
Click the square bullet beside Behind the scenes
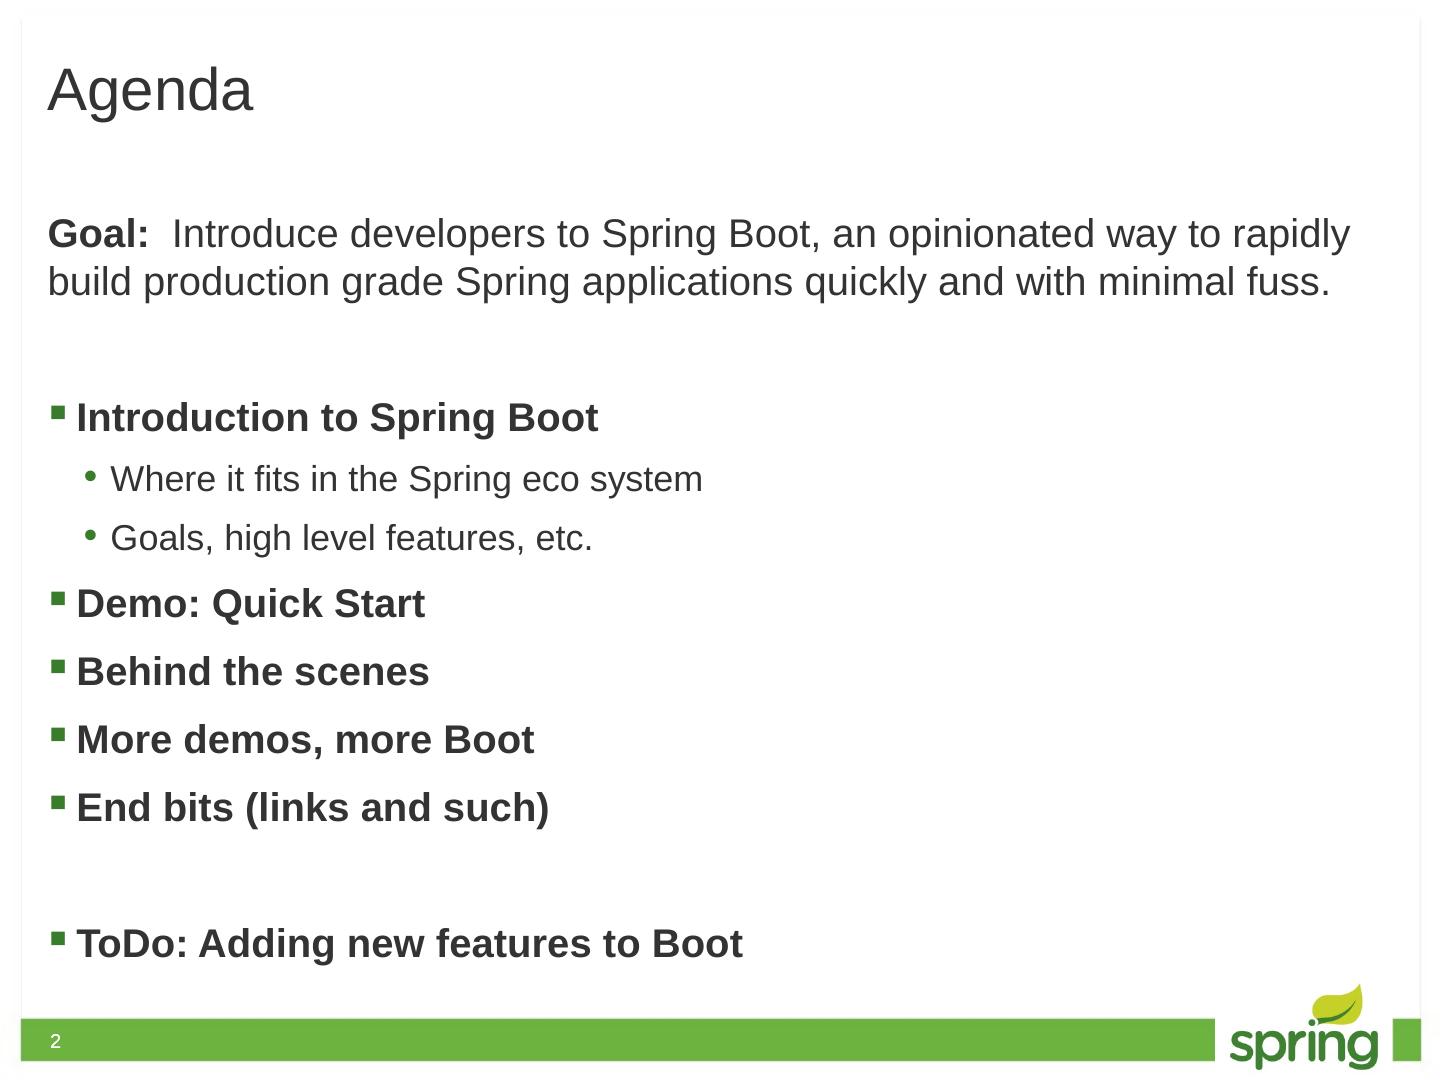click(x=58, y=667)
